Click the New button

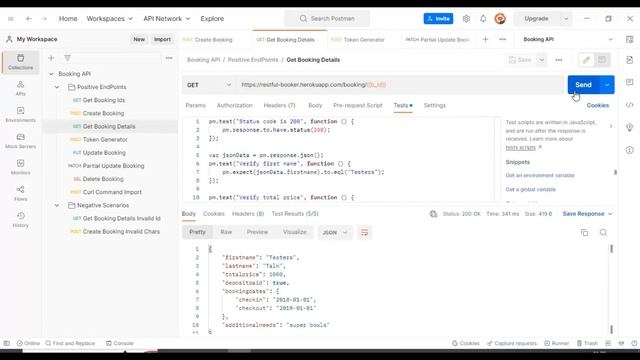139,39
